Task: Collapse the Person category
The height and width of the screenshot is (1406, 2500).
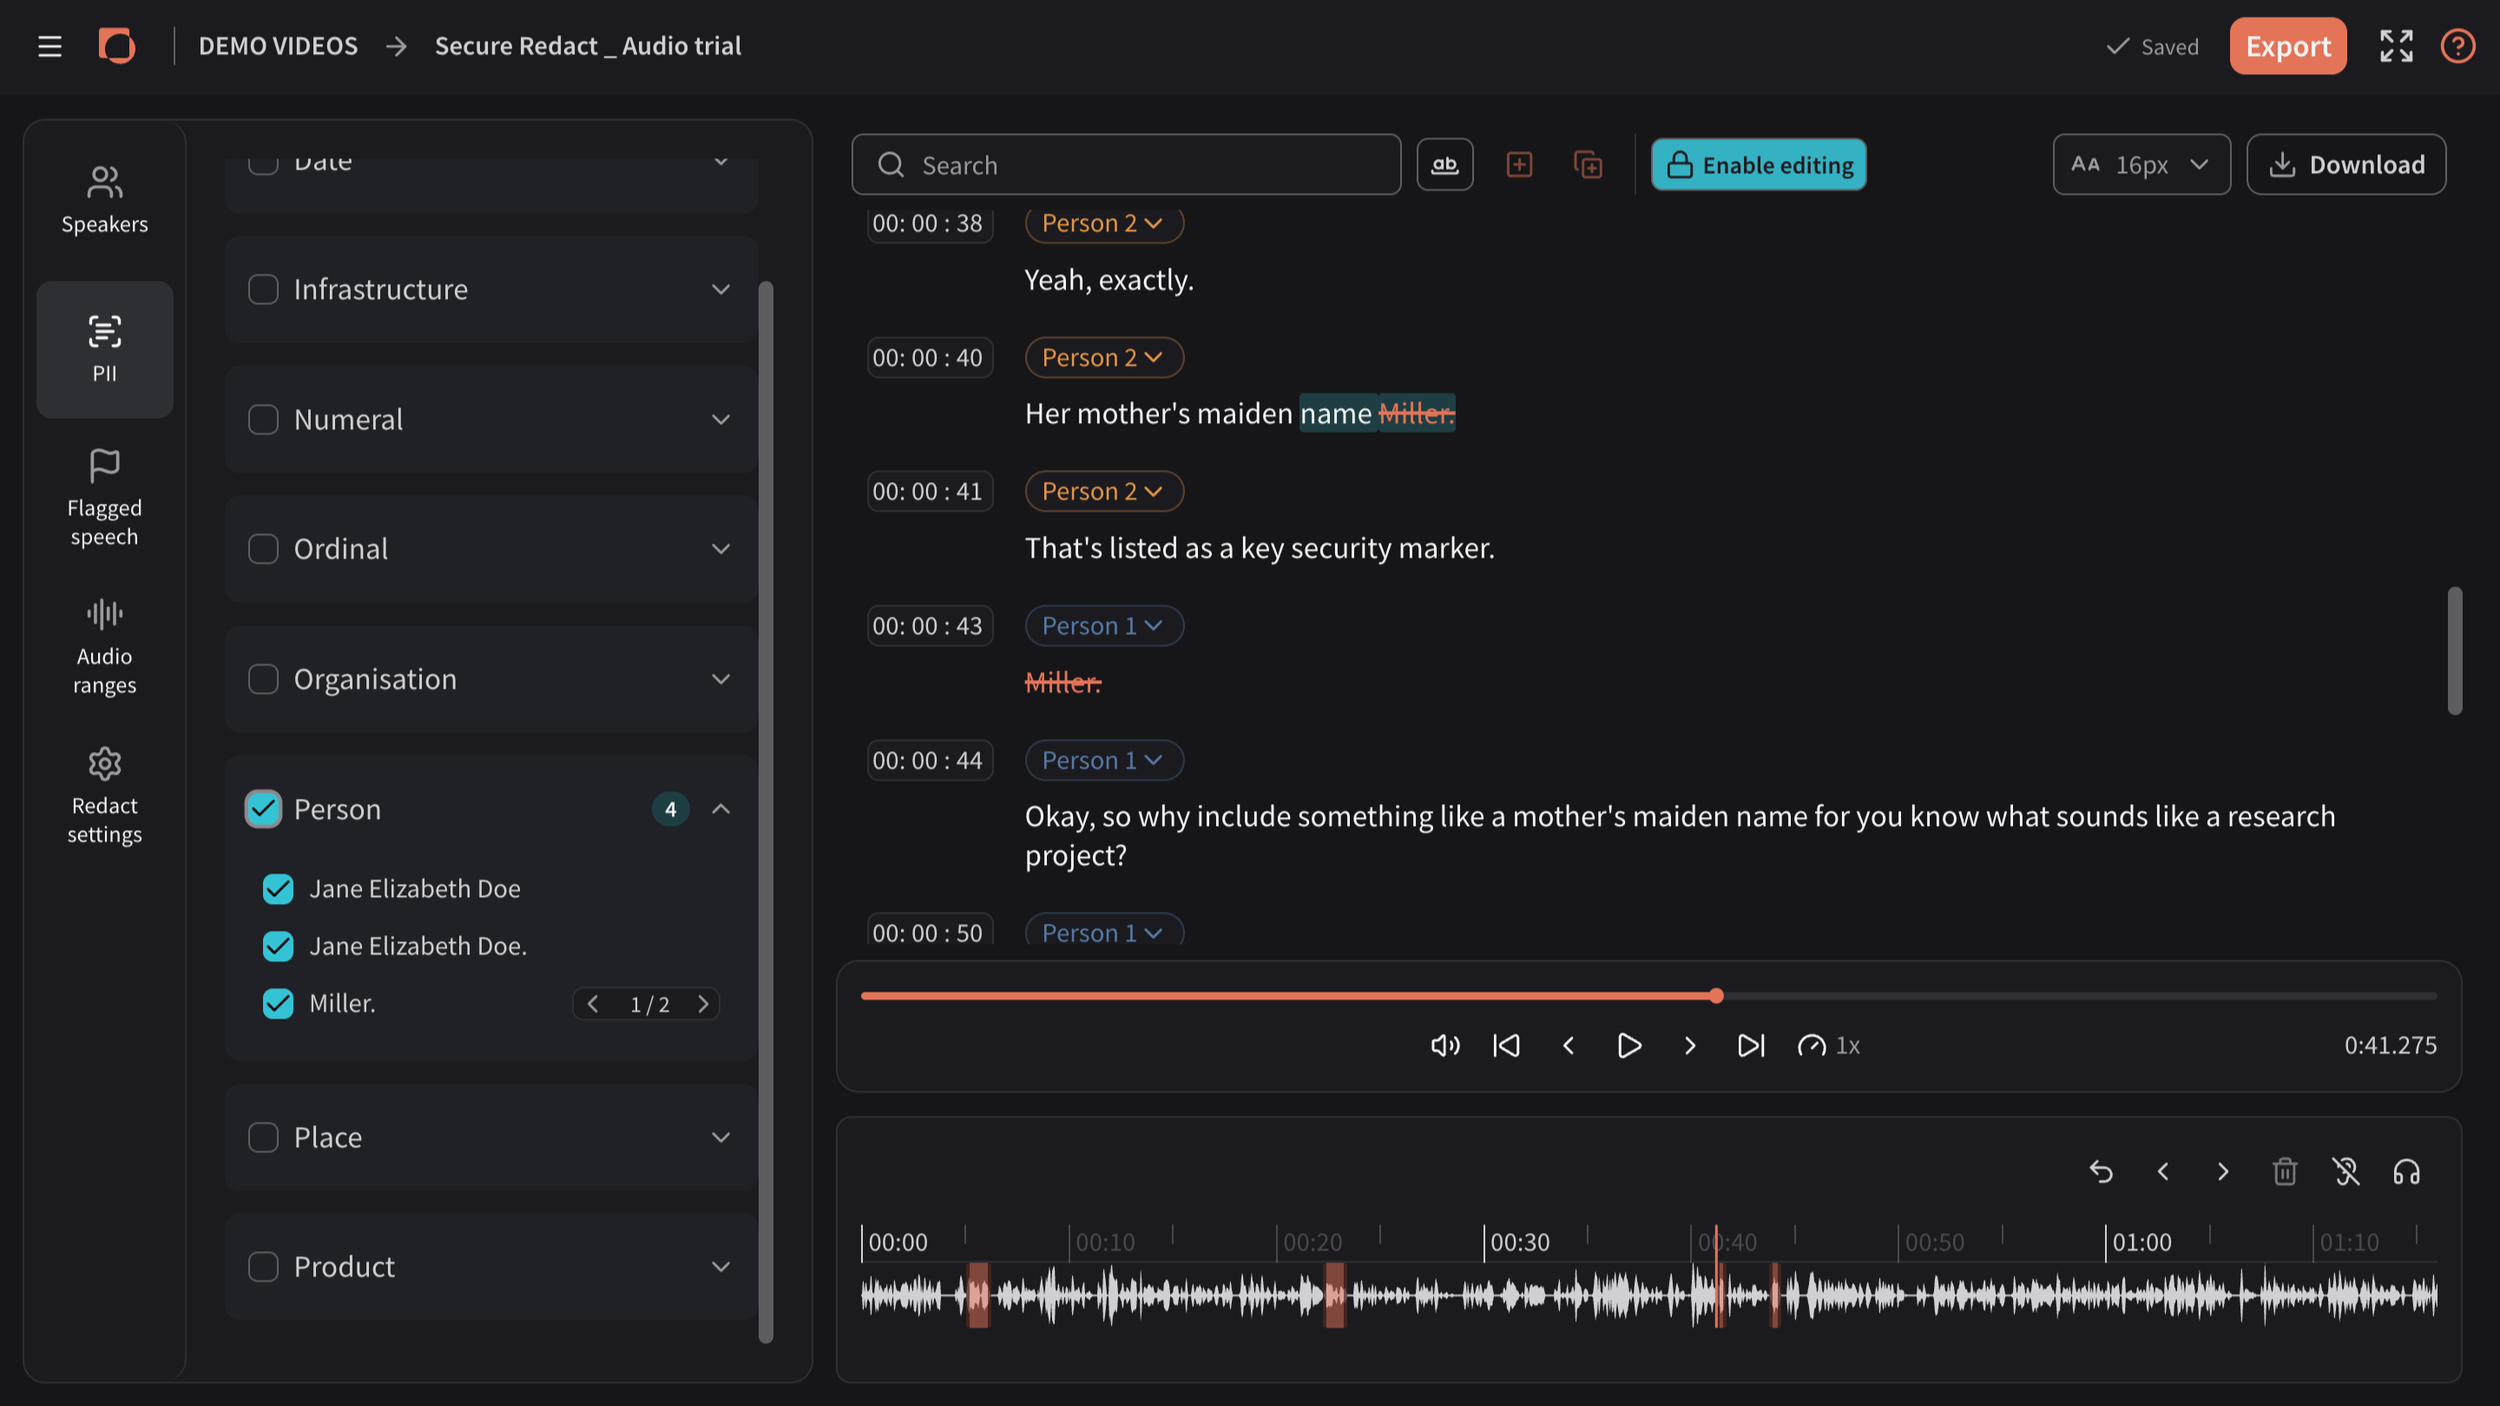Action: pos(721,809)
